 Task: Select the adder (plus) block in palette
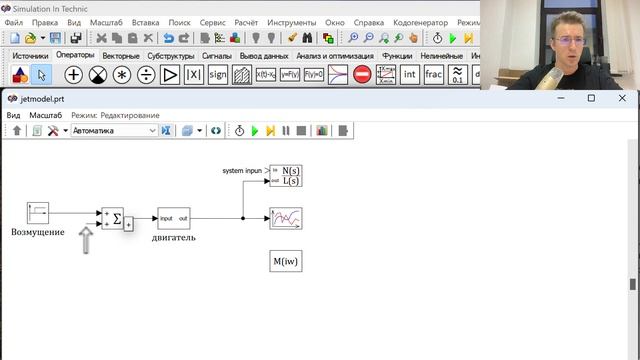coord(73,75)
